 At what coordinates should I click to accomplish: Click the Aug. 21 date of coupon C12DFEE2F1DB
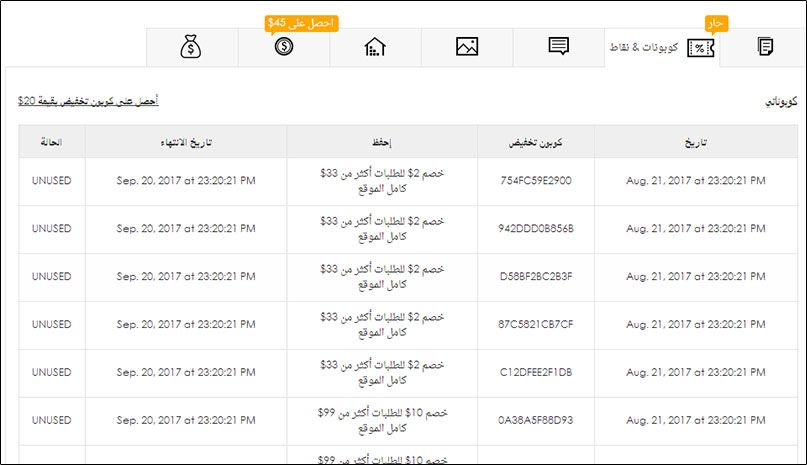pos(696,372)
